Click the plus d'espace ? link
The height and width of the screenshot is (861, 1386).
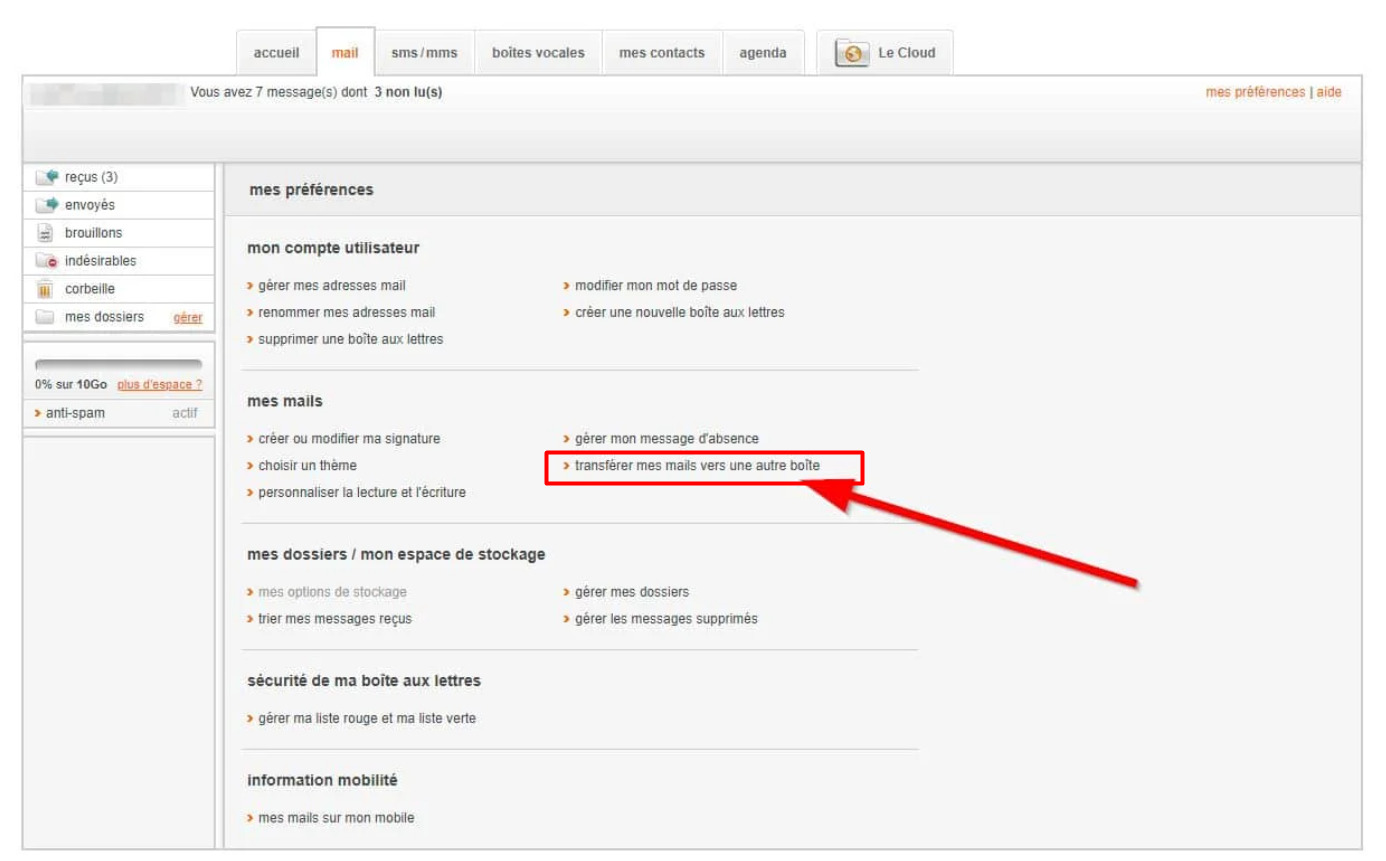160,385
